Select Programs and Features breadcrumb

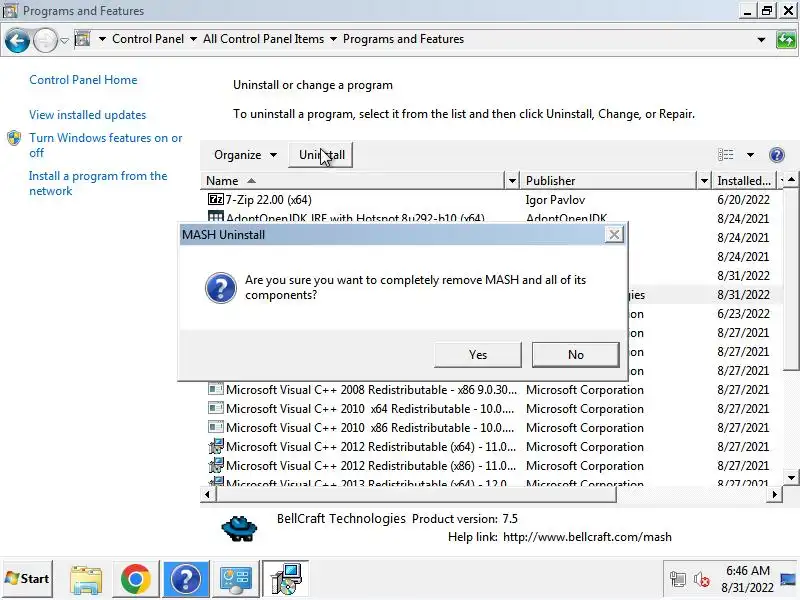(403, 39)
